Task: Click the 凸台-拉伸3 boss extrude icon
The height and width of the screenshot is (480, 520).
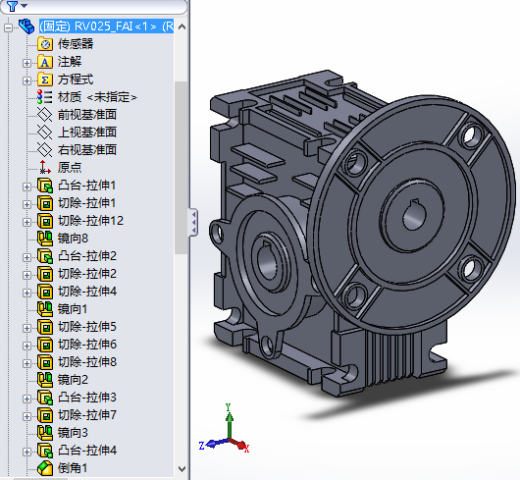Action: coord(45,397)
